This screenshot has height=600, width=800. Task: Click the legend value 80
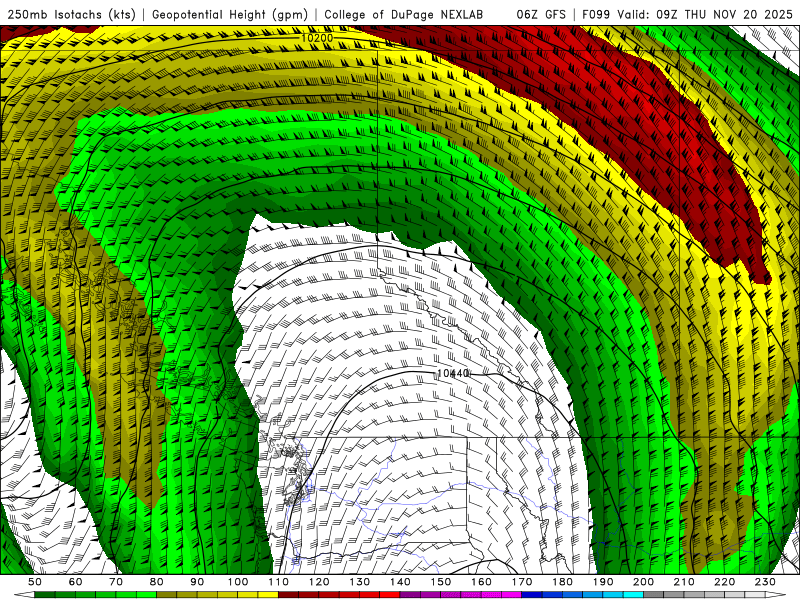(157, 582)
